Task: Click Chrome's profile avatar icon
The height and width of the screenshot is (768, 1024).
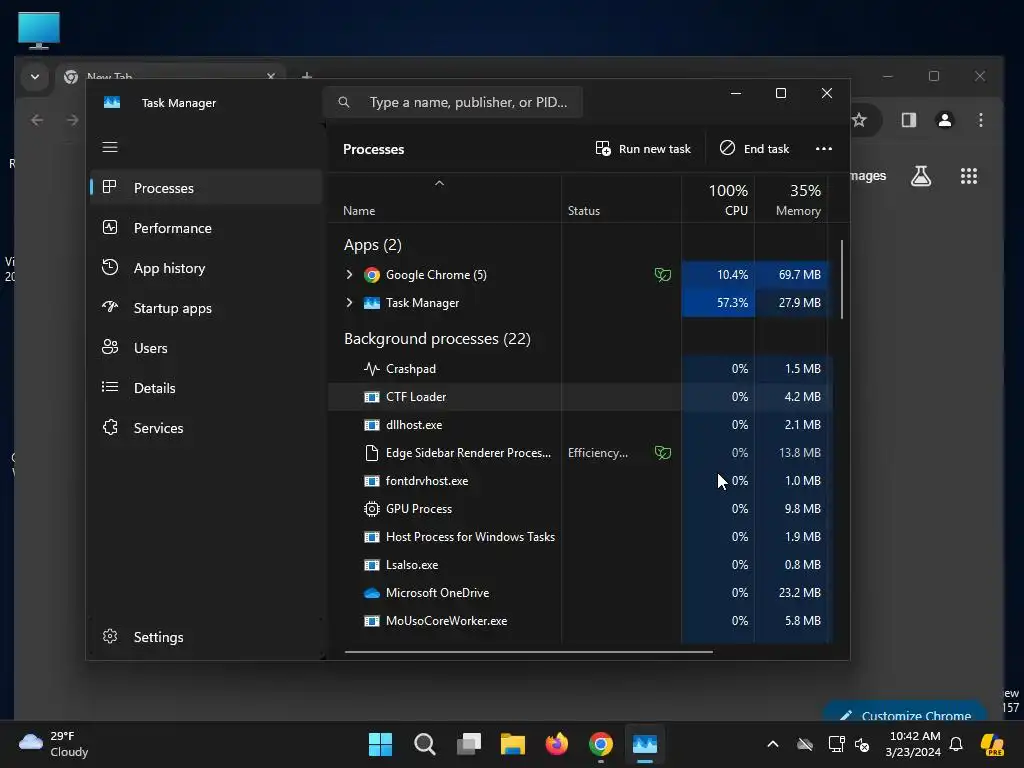Action: pyautogui.click(x=944, y=120)
